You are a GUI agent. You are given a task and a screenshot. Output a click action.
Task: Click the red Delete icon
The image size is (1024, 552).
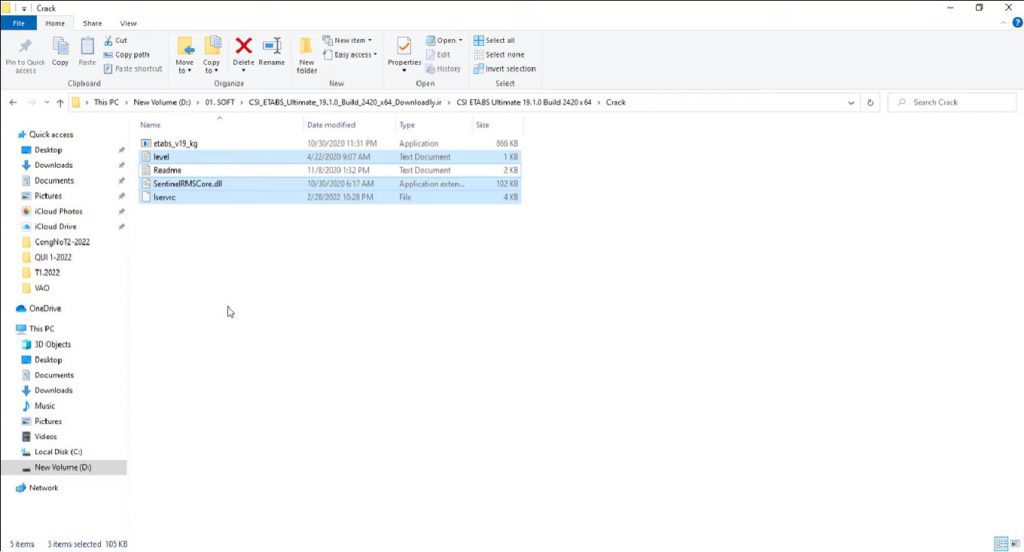tap(244, 46)
